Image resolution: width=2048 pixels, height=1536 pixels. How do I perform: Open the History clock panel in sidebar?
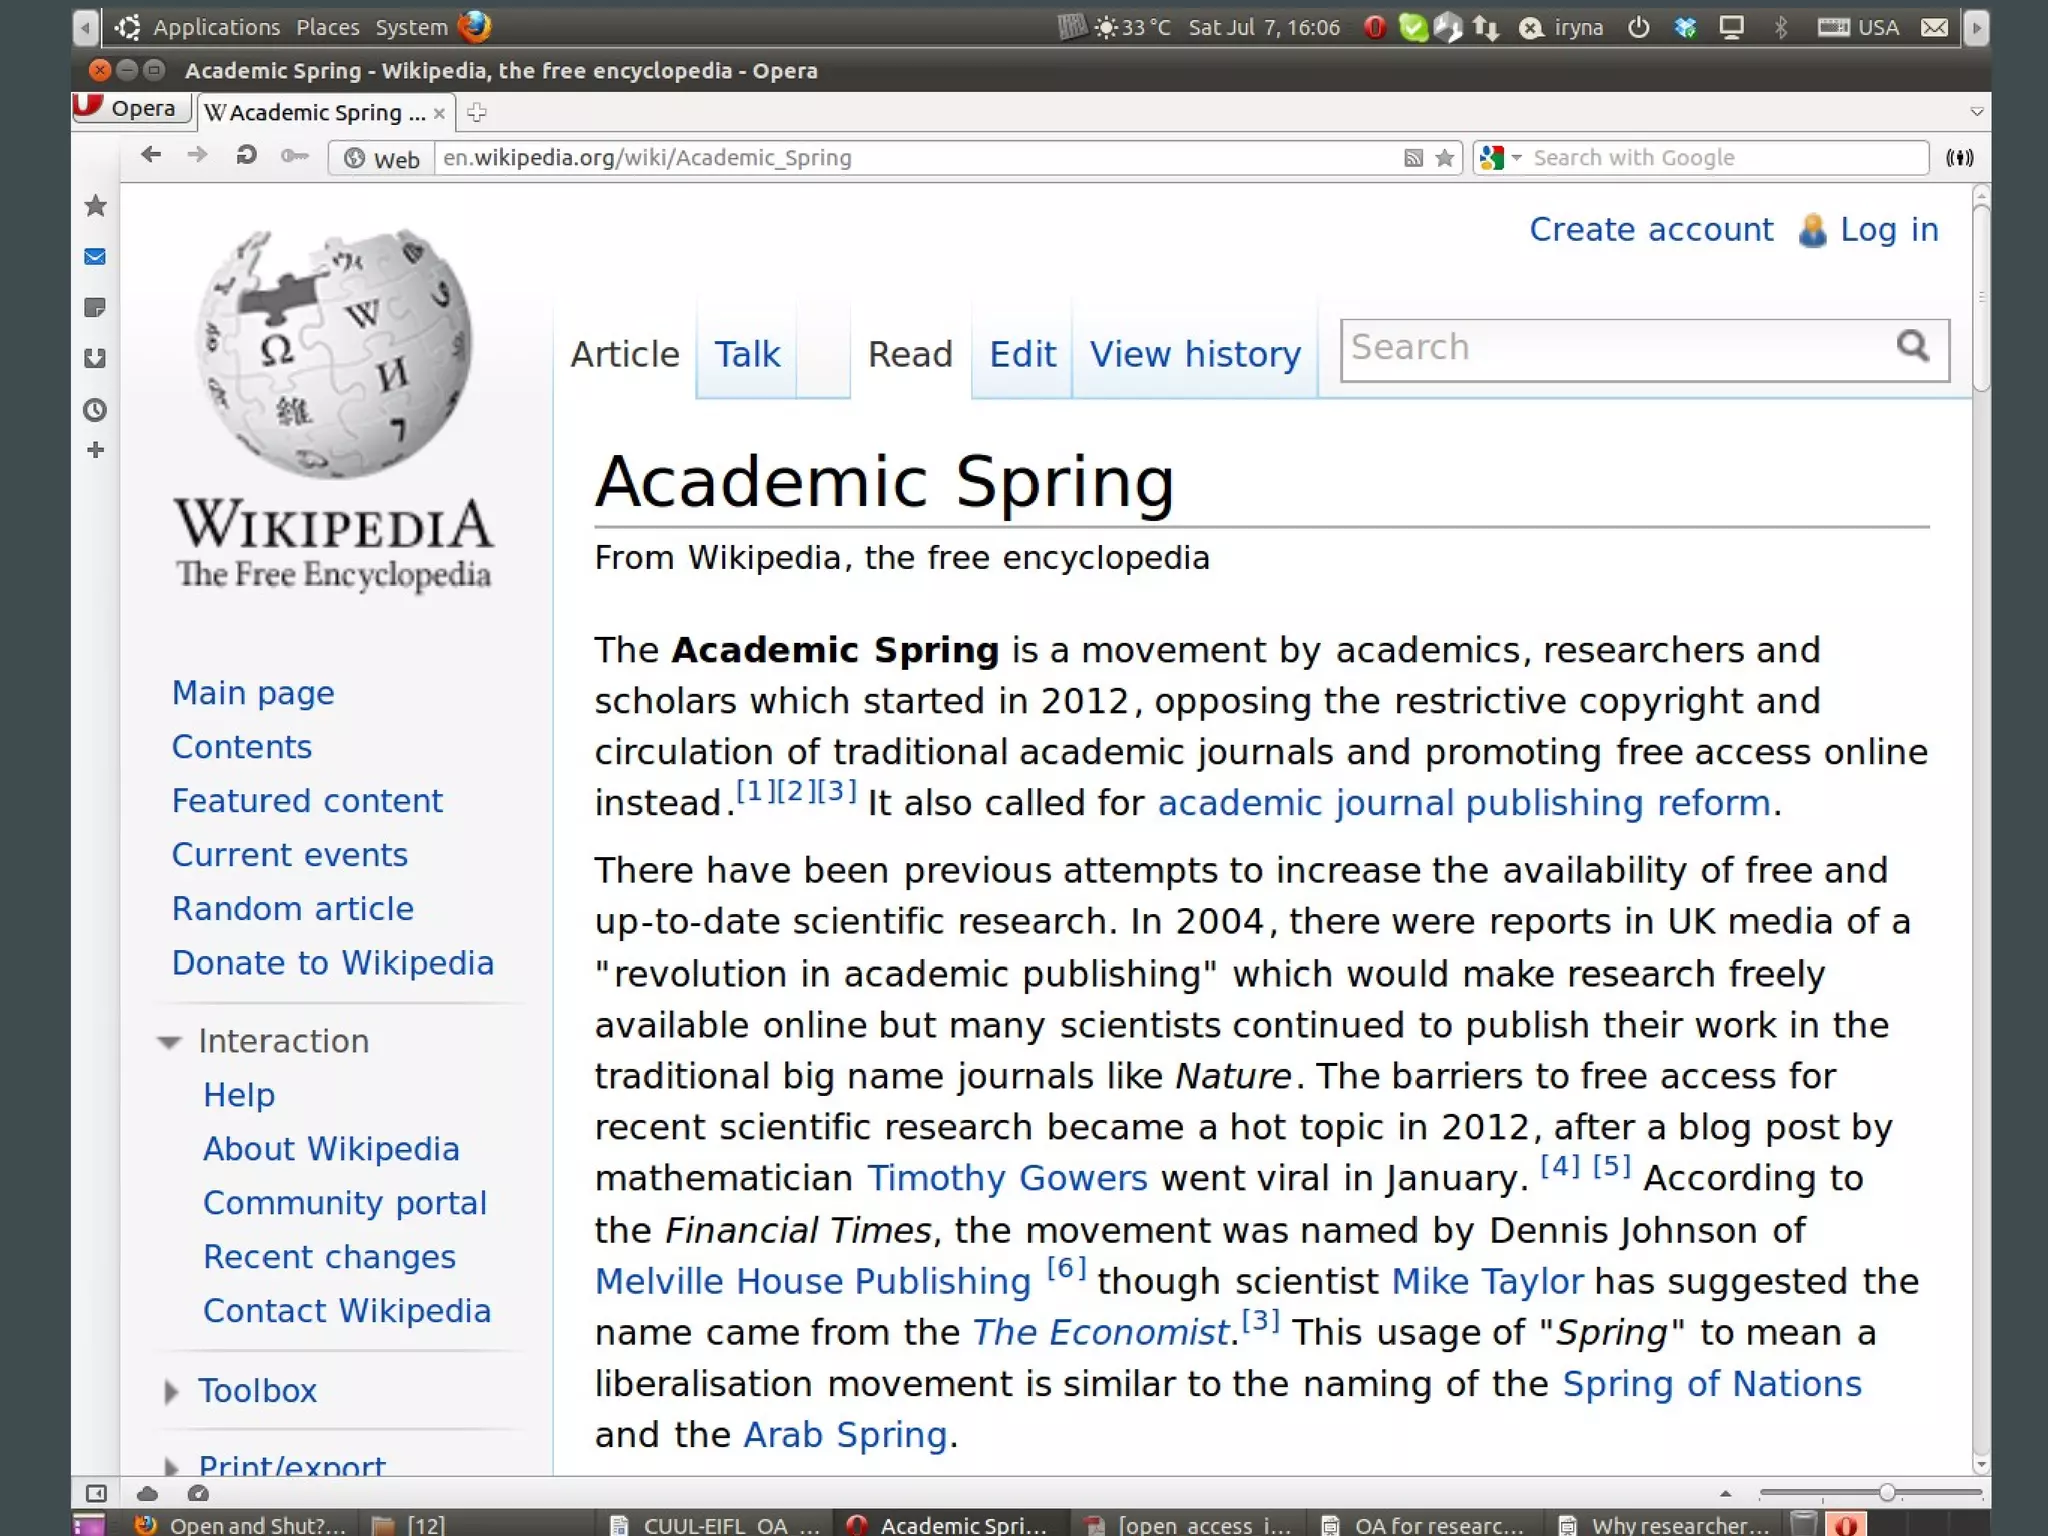coord(96,410)
